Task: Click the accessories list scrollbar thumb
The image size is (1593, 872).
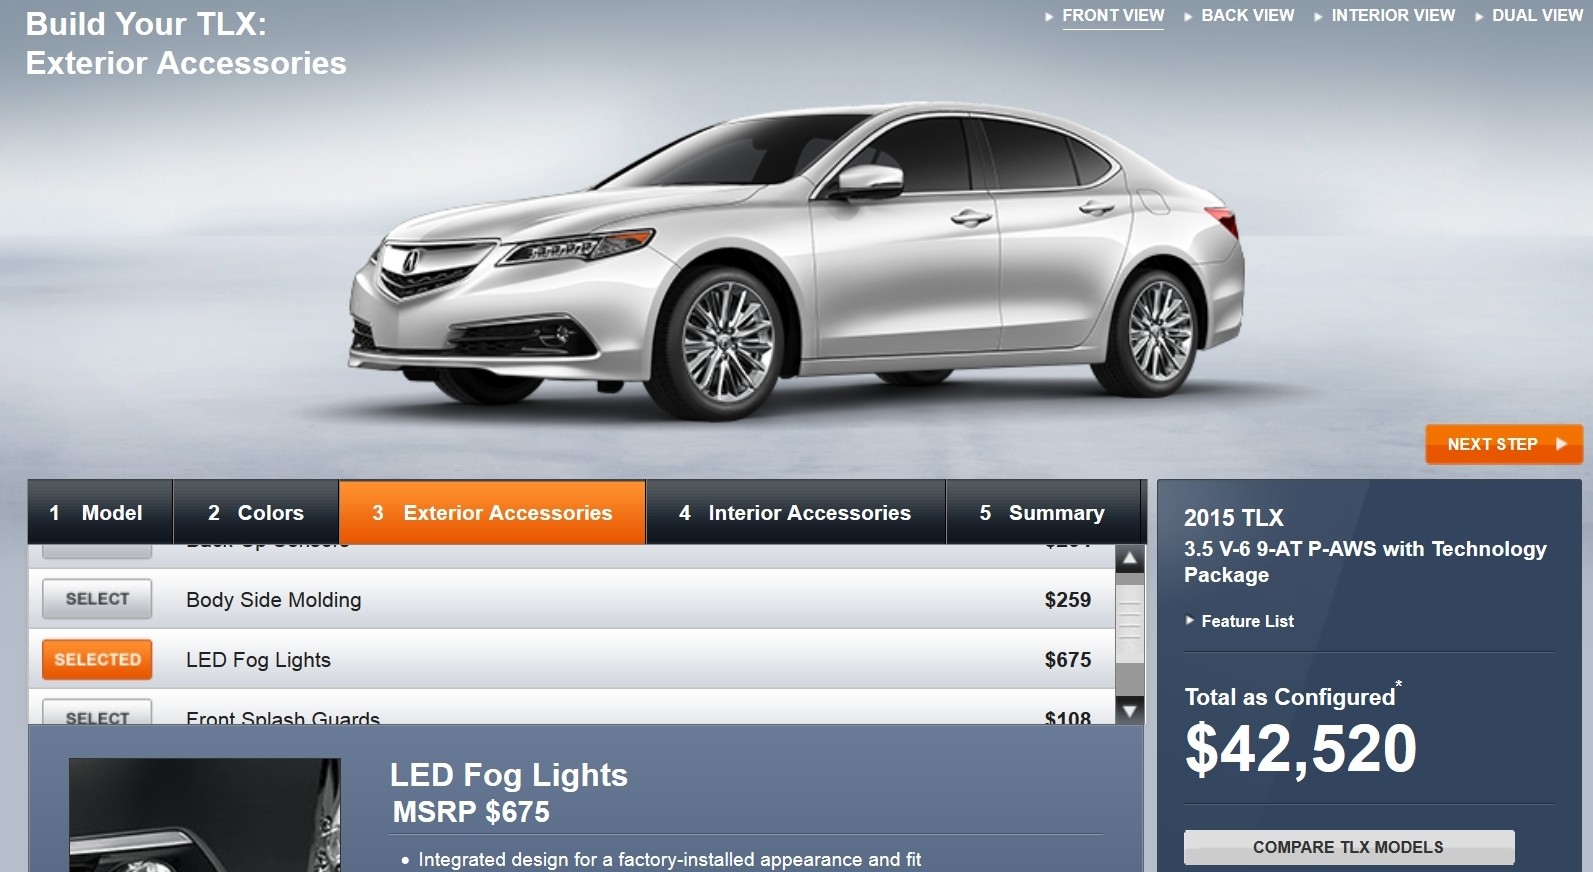Action: click(x=1129, y=625)
